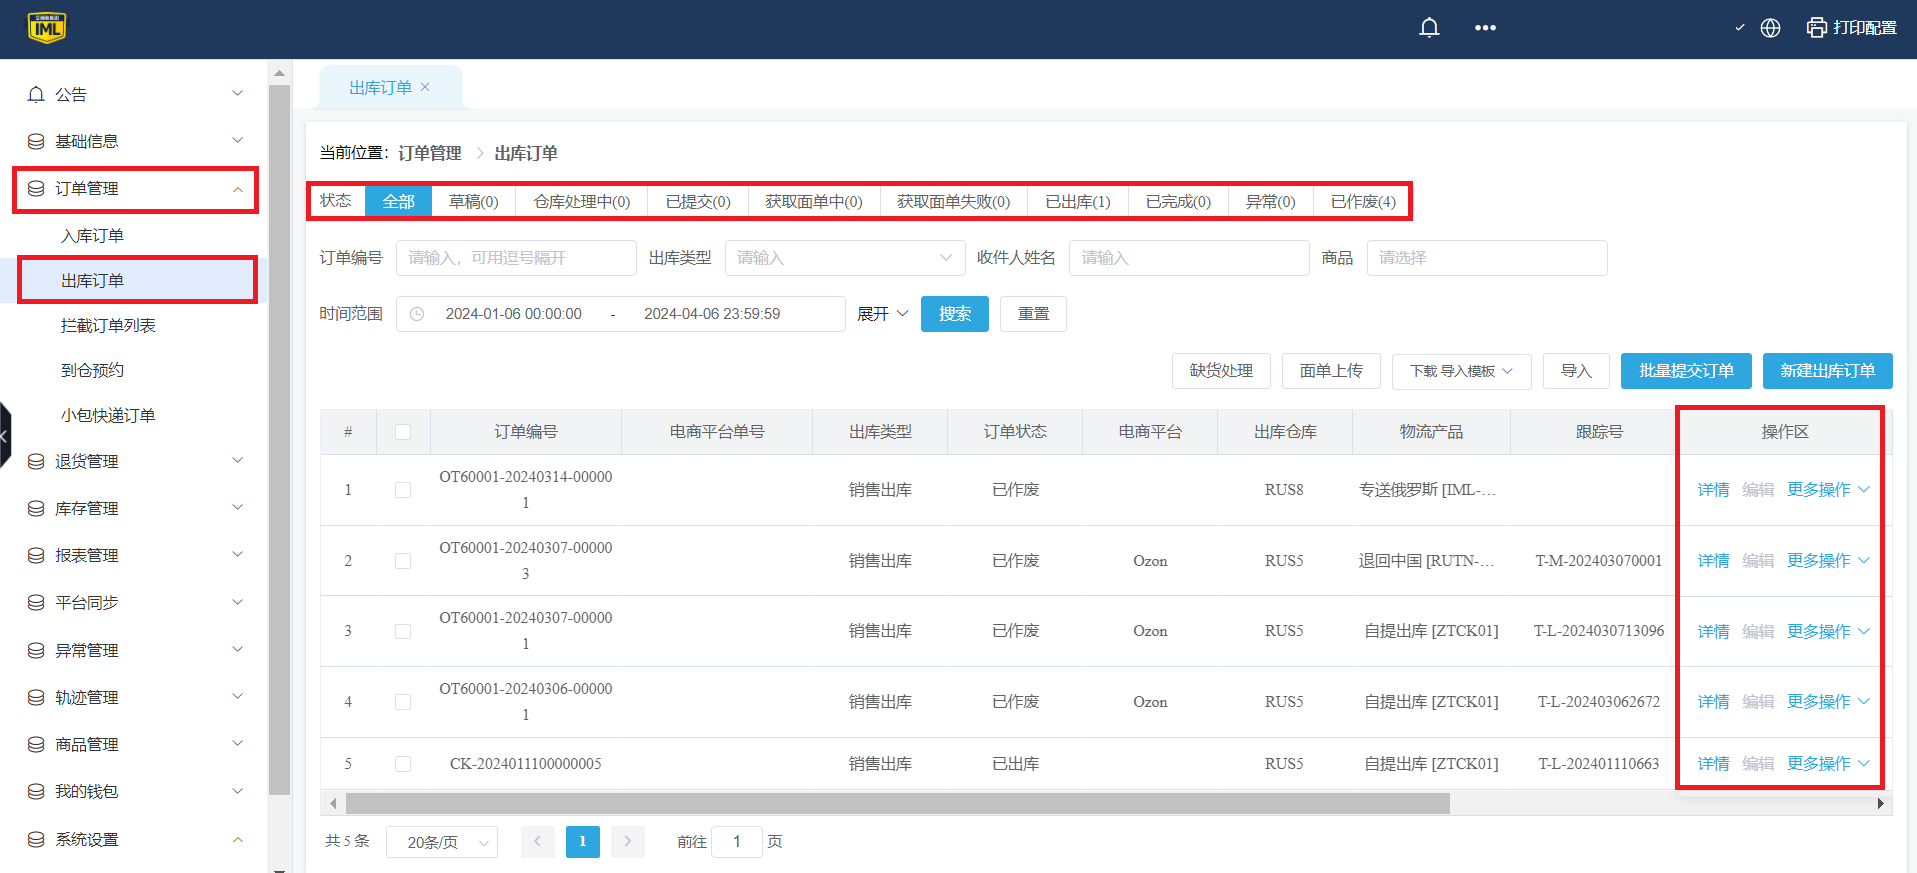This screenshot has height=873, width=1917.
Task: Click the 异常管理 database icon
Action: click(x=36, y=650)
